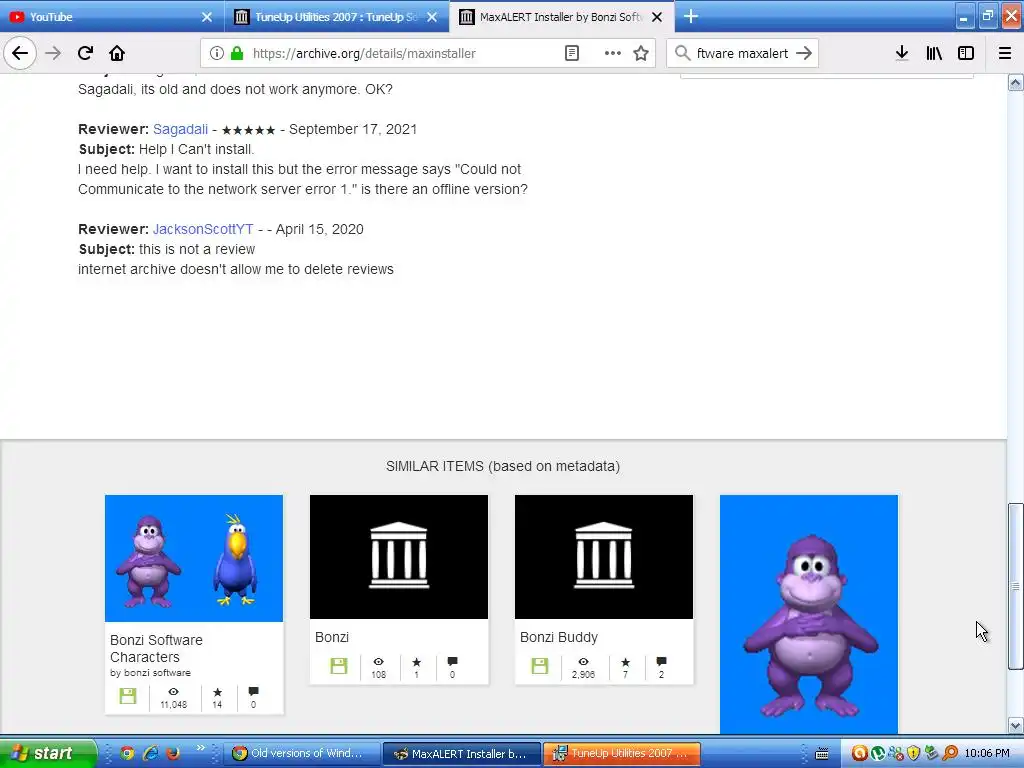Click the page scrollbar down arrow
Screen dimensions: 1024x768
click(x=1016, y=726)
